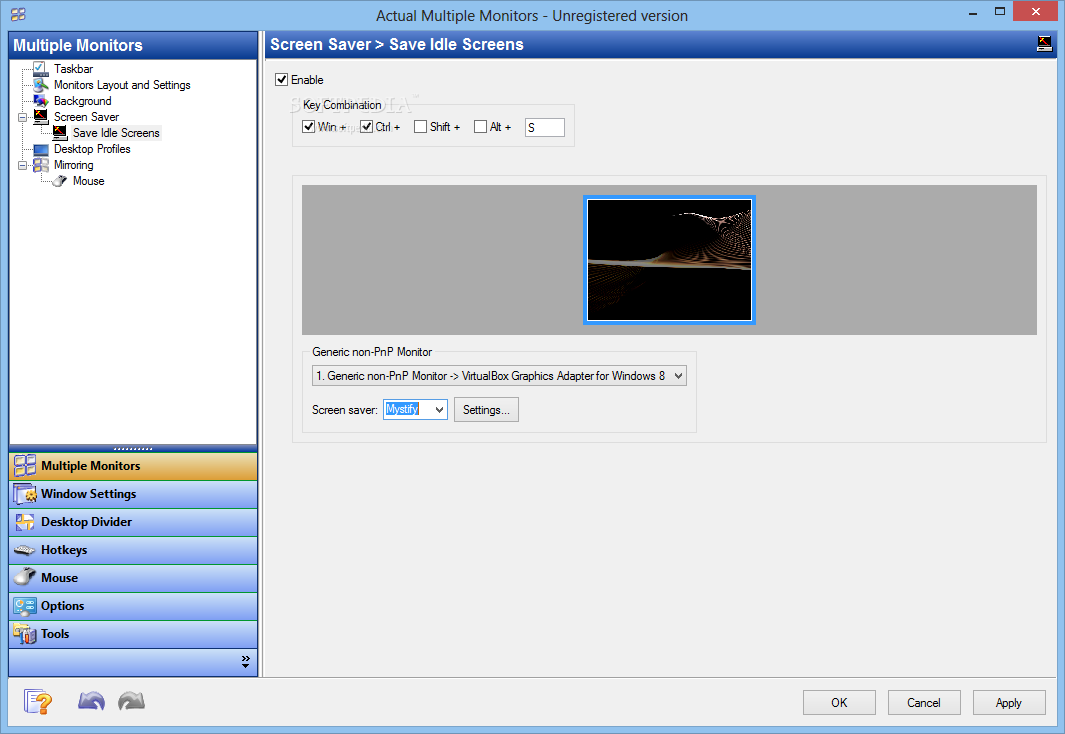Switch to Tools section
The image size is (1065, 734).
pos(133,634)
